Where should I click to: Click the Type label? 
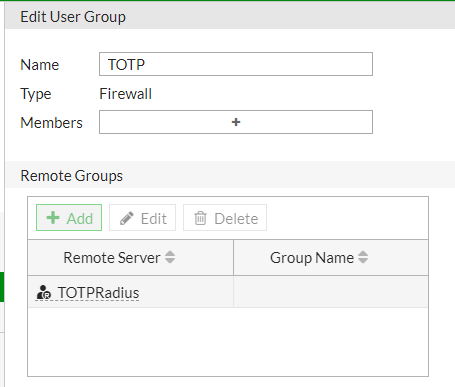point(36,94)
